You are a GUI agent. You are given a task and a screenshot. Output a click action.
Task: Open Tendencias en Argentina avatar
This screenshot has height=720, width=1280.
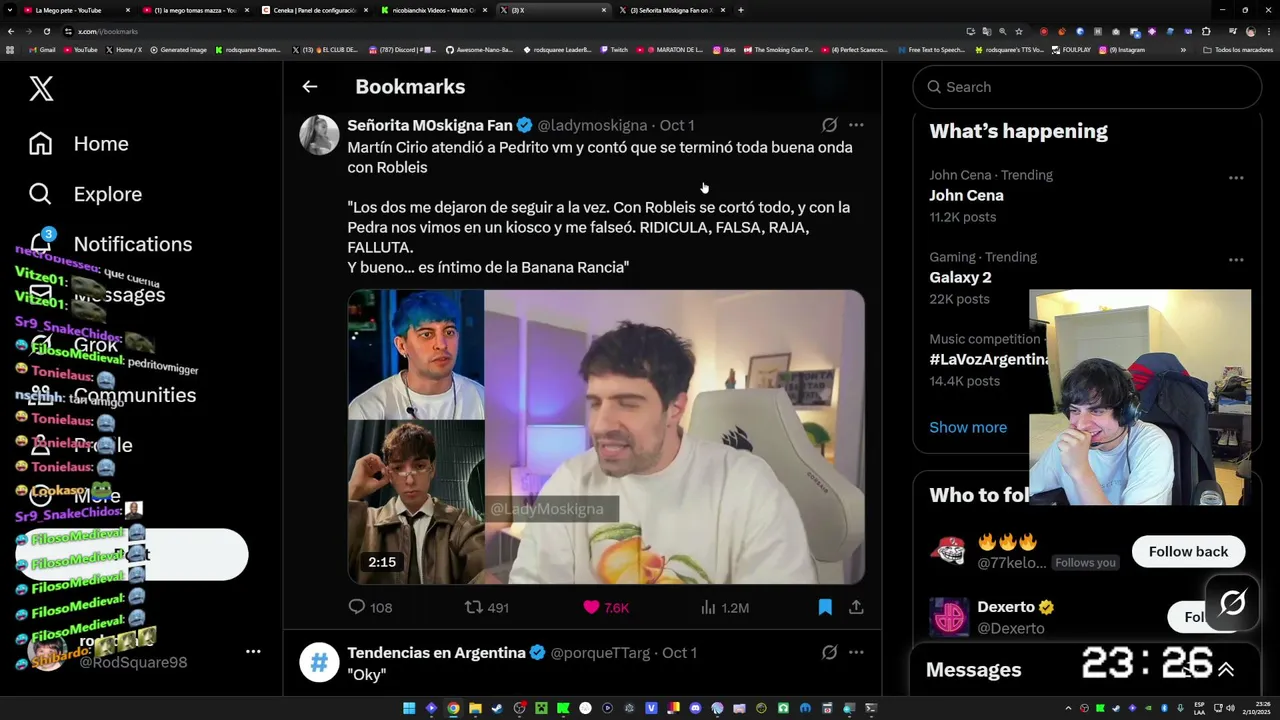(319, 662)
